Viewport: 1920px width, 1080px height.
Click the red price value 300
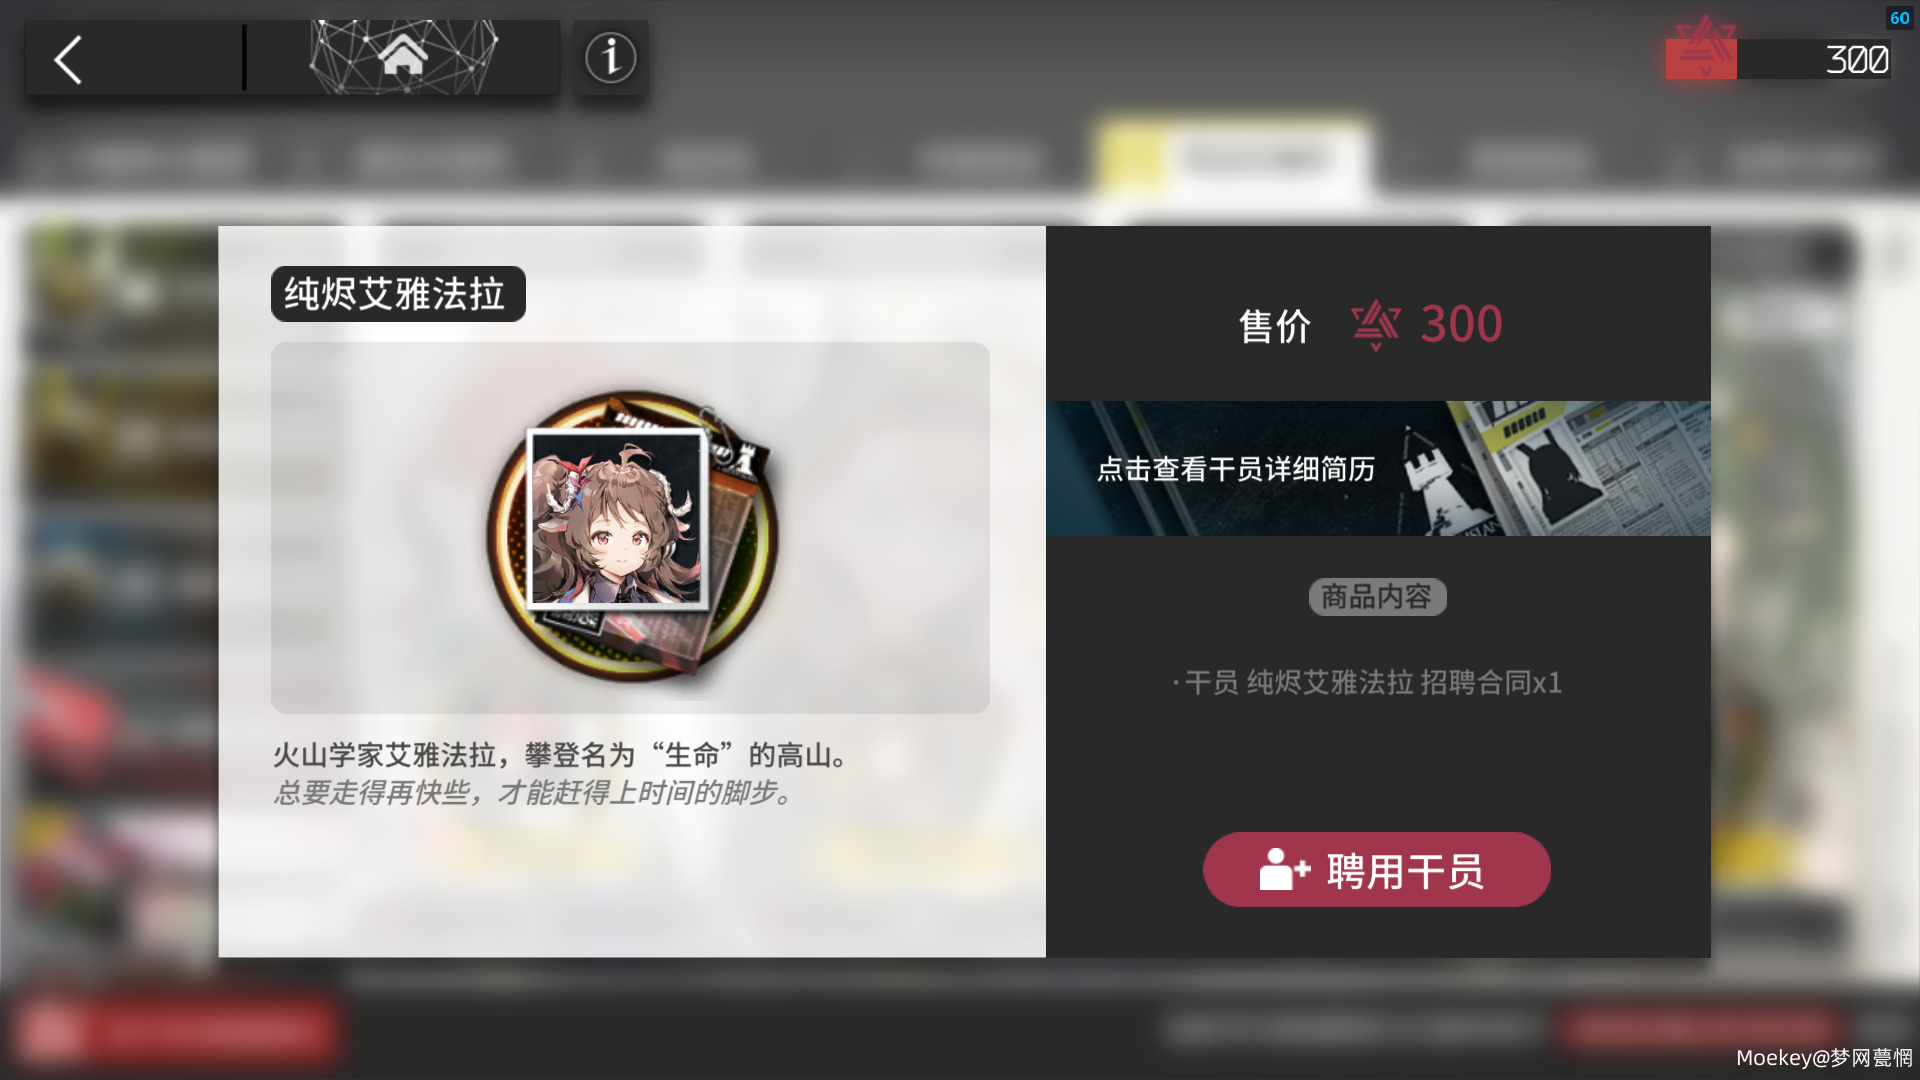[x=1461, y=324]
